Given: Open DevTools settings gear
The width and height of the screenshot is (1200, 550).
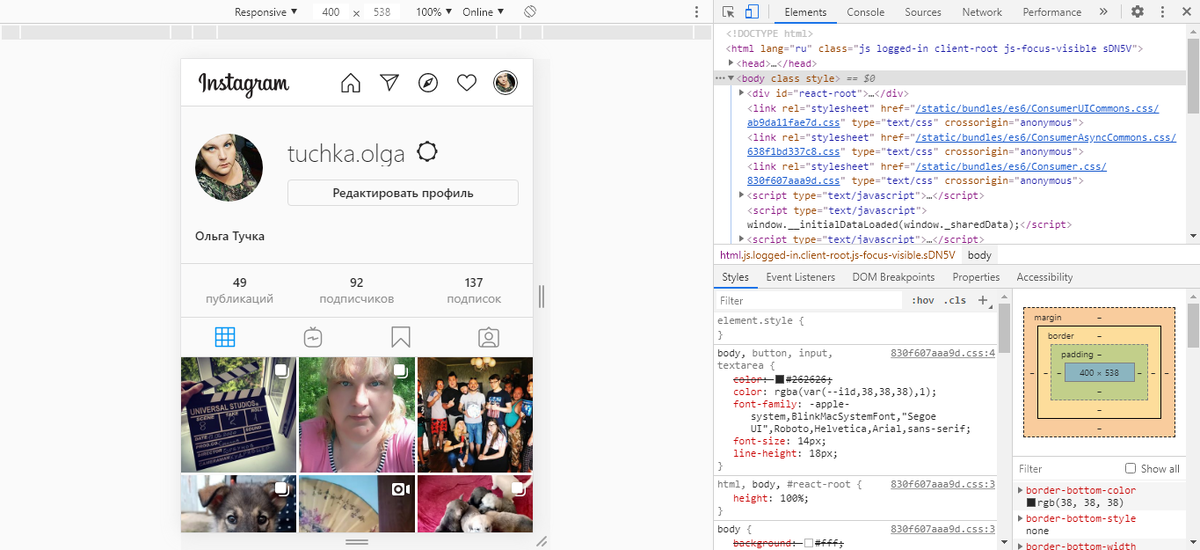Looking at the screenshot, I should [x=1137, y=12].
